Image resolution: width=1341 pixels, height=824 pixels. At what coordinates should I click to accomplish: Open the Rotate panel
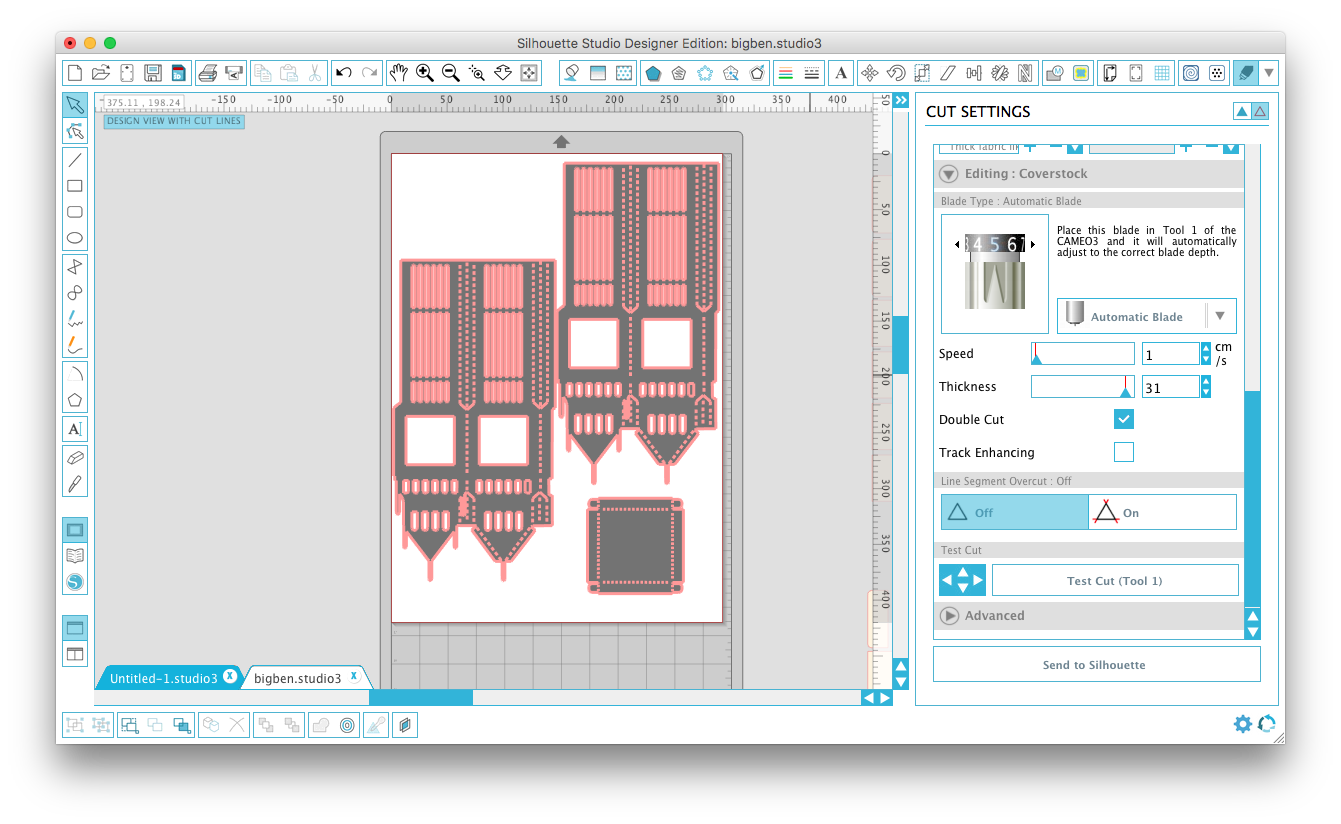[x=896, y=73]
